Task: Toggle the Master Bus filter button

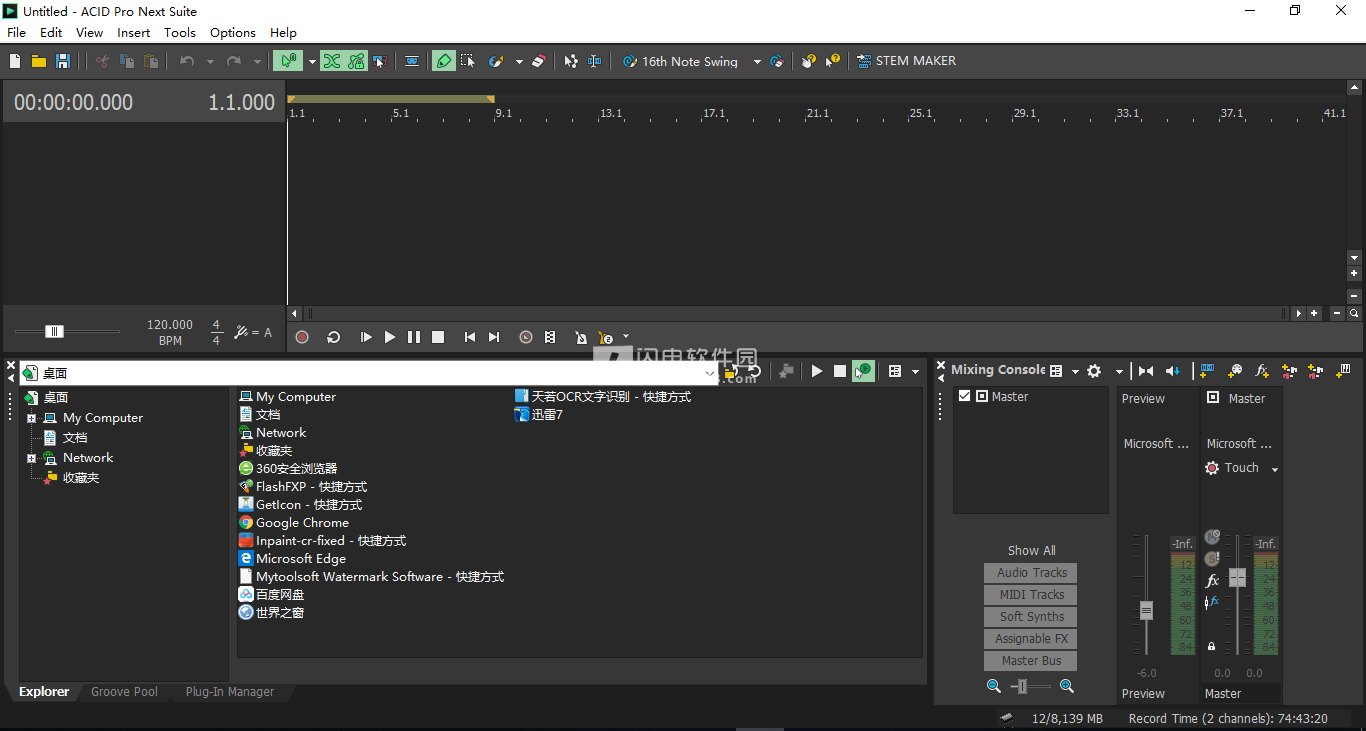Action: tap(1031, 661)
